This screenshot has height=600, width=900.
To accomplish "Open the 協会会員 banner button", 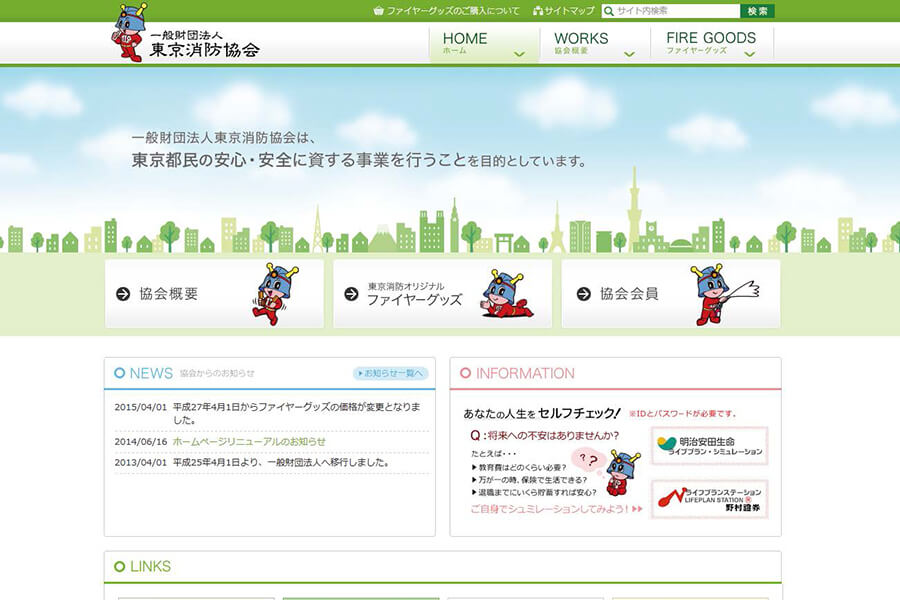I will click(671, 294).
